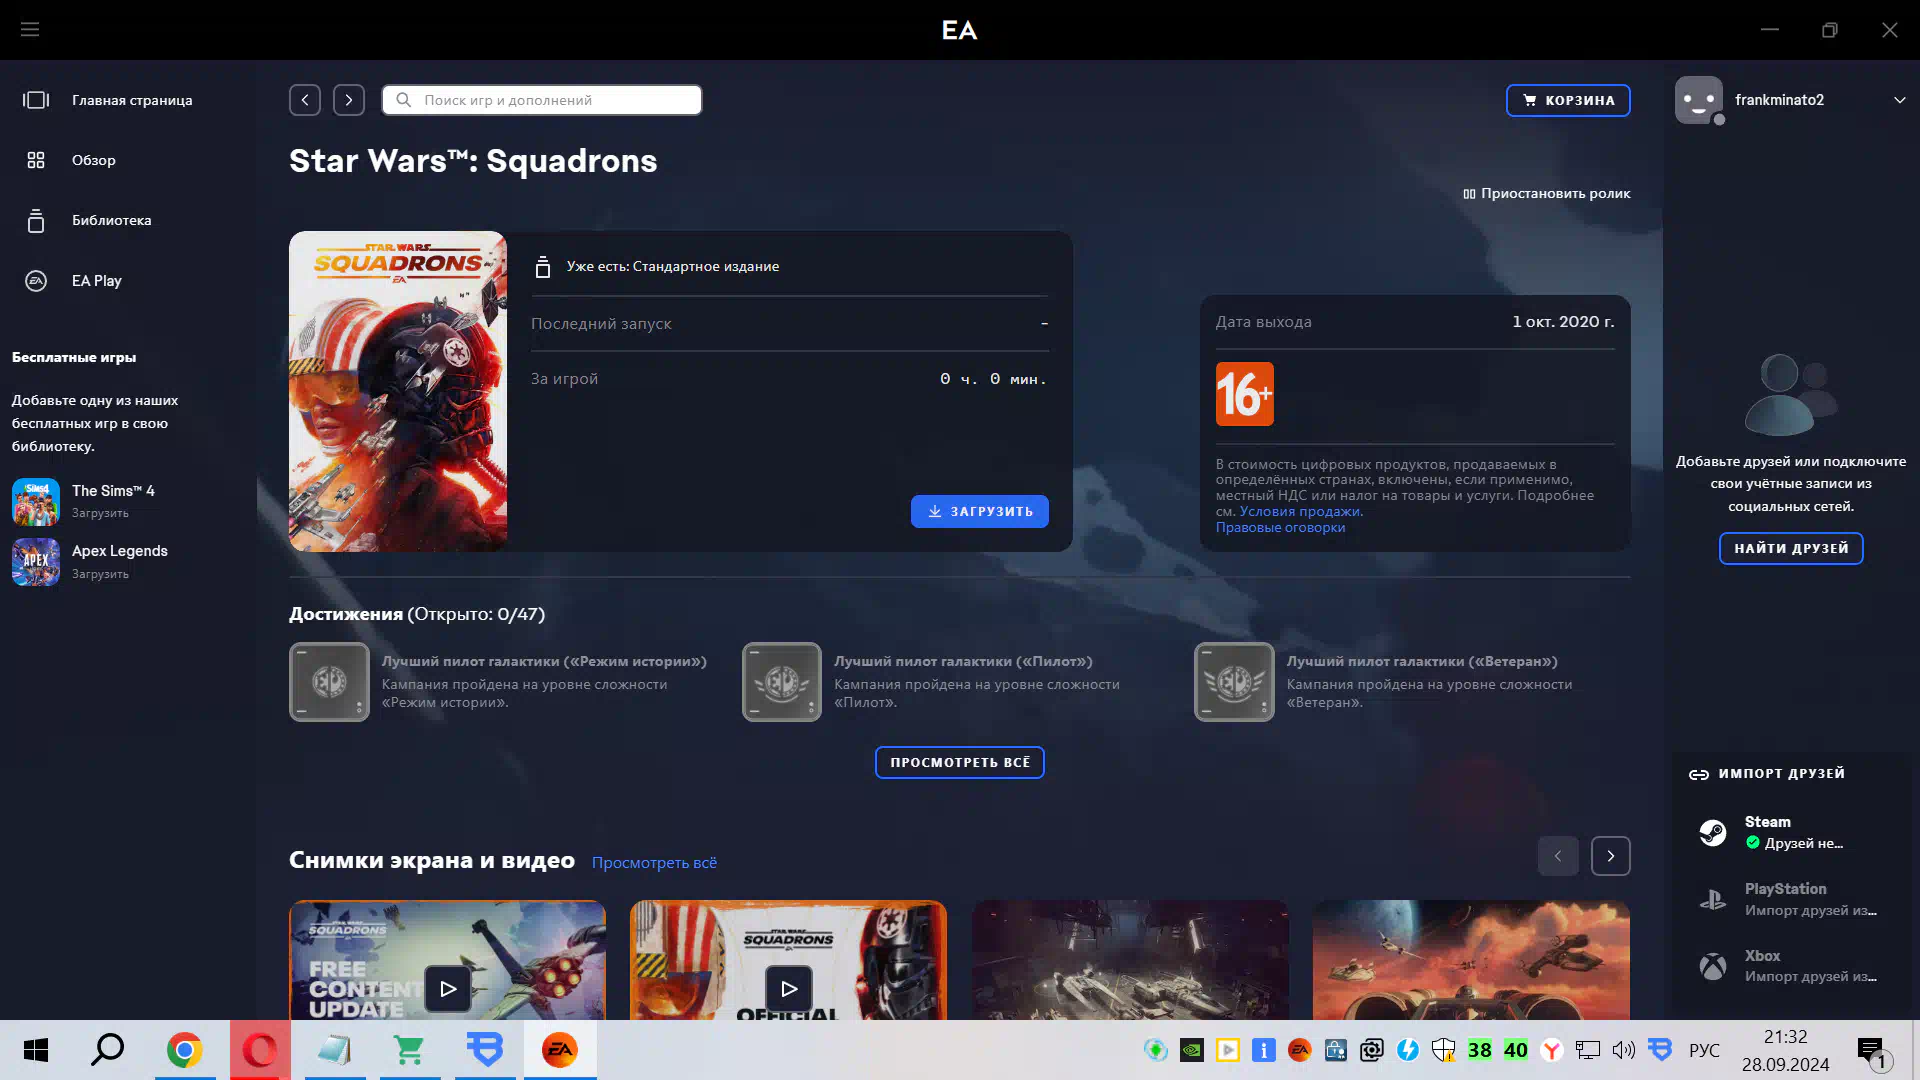1920x1080 pixels.
Task: Click Найти друзей button
Action: point(1791,548)
